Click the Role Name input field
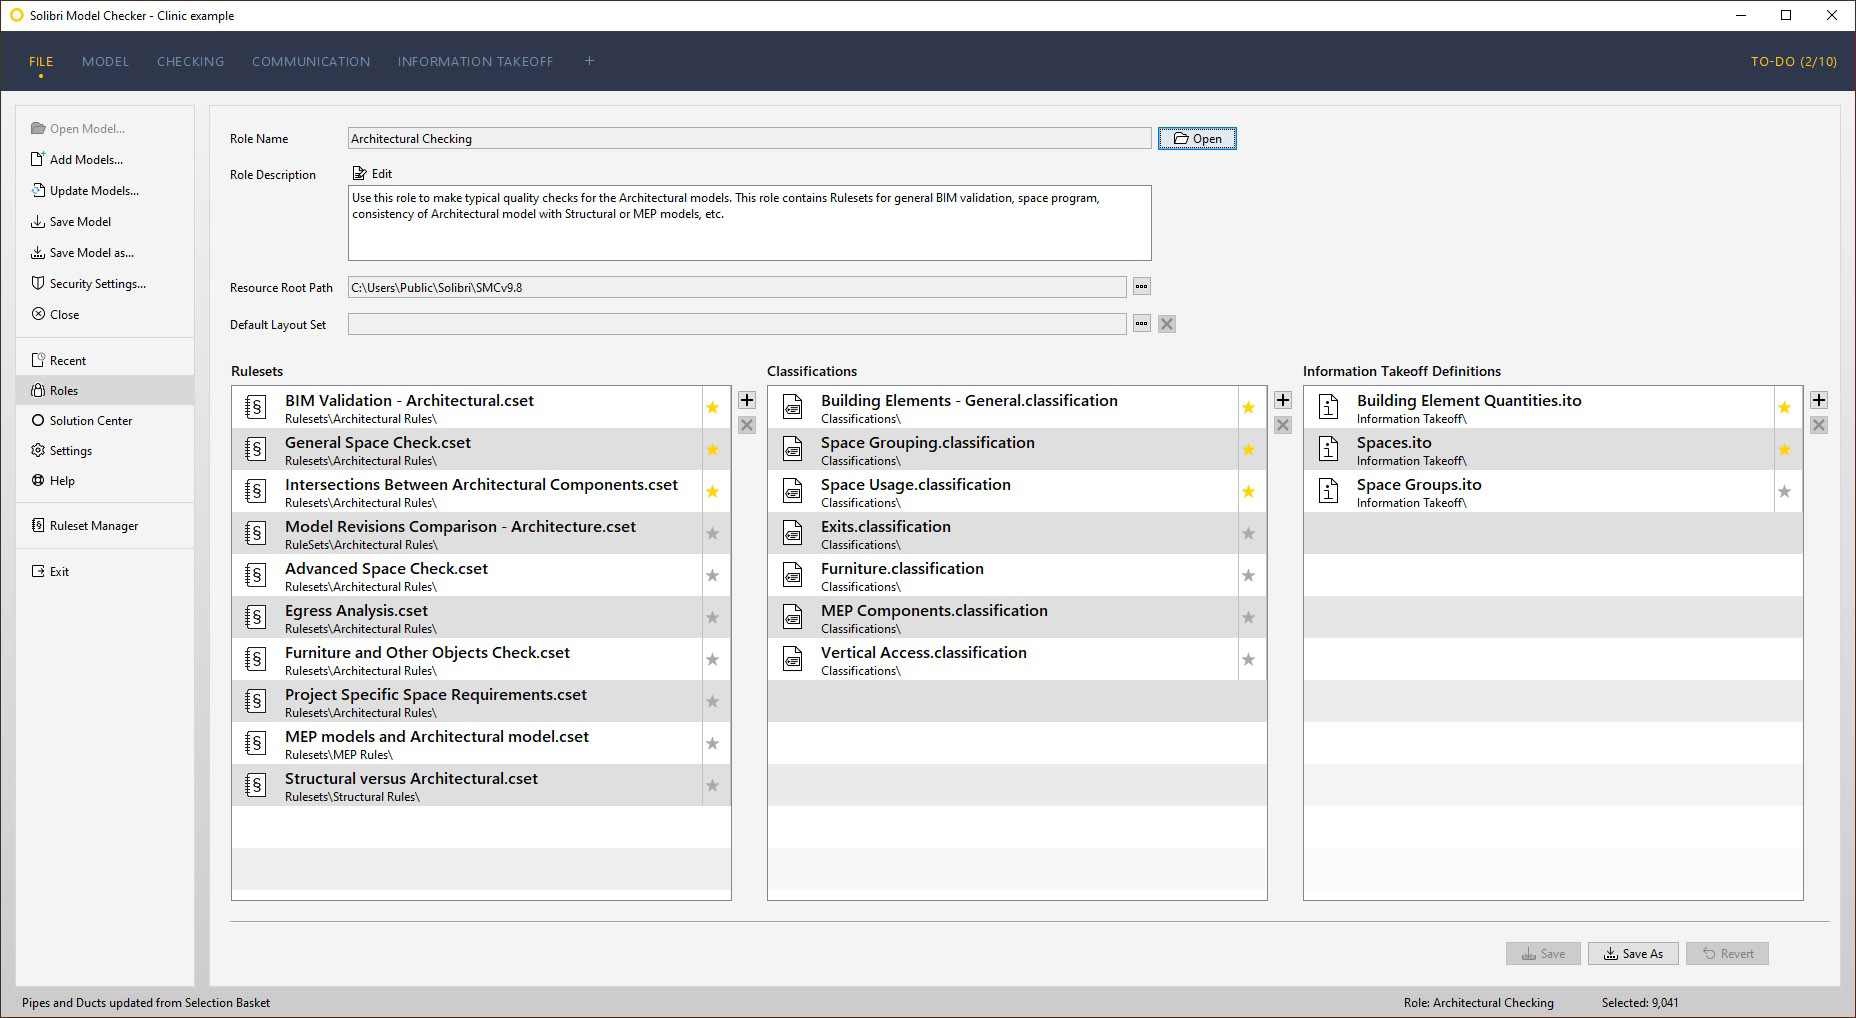Image resolution: width=1856 pixels, height=1018 pixels. point(749,139)
